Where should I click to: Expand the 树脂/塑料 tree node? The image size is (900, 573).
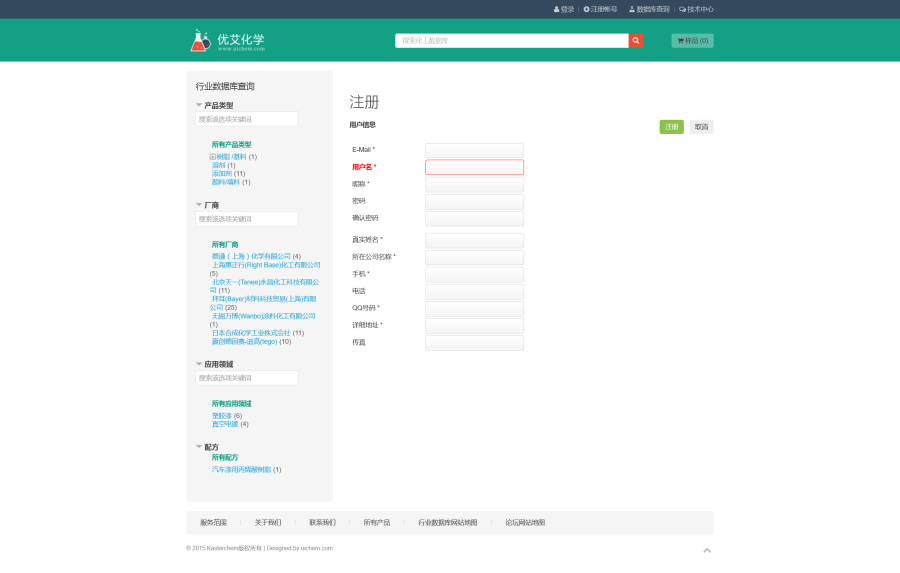pos(212,157)
